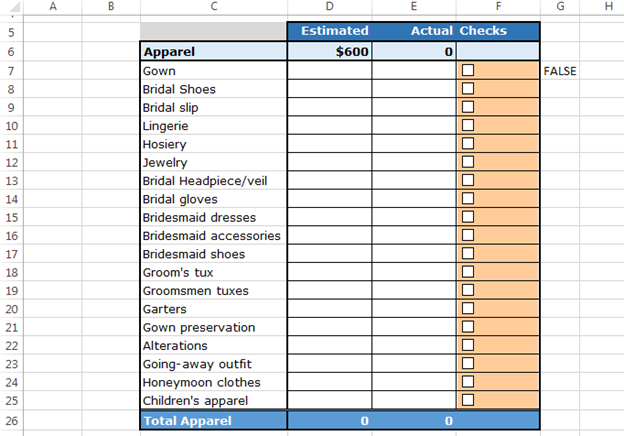This screenshot has height=436, width=624.
Task: Click the Bridal Headpiece/veil label cell
Action: click(x=214, y=181)
